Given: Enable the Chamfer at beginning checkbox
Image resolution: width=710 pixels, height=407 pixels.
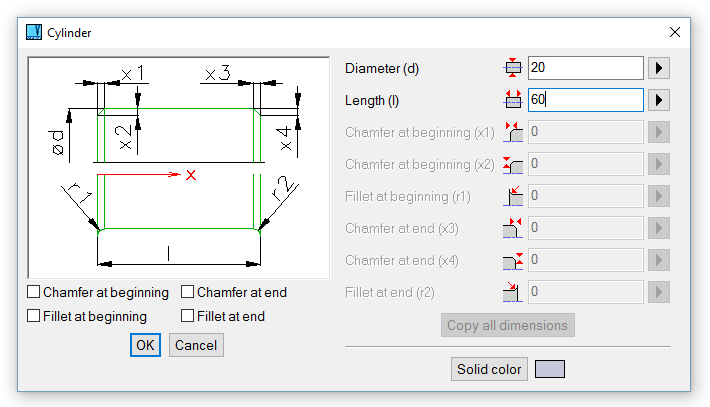Looking at the screenshot, I should 34,292.
